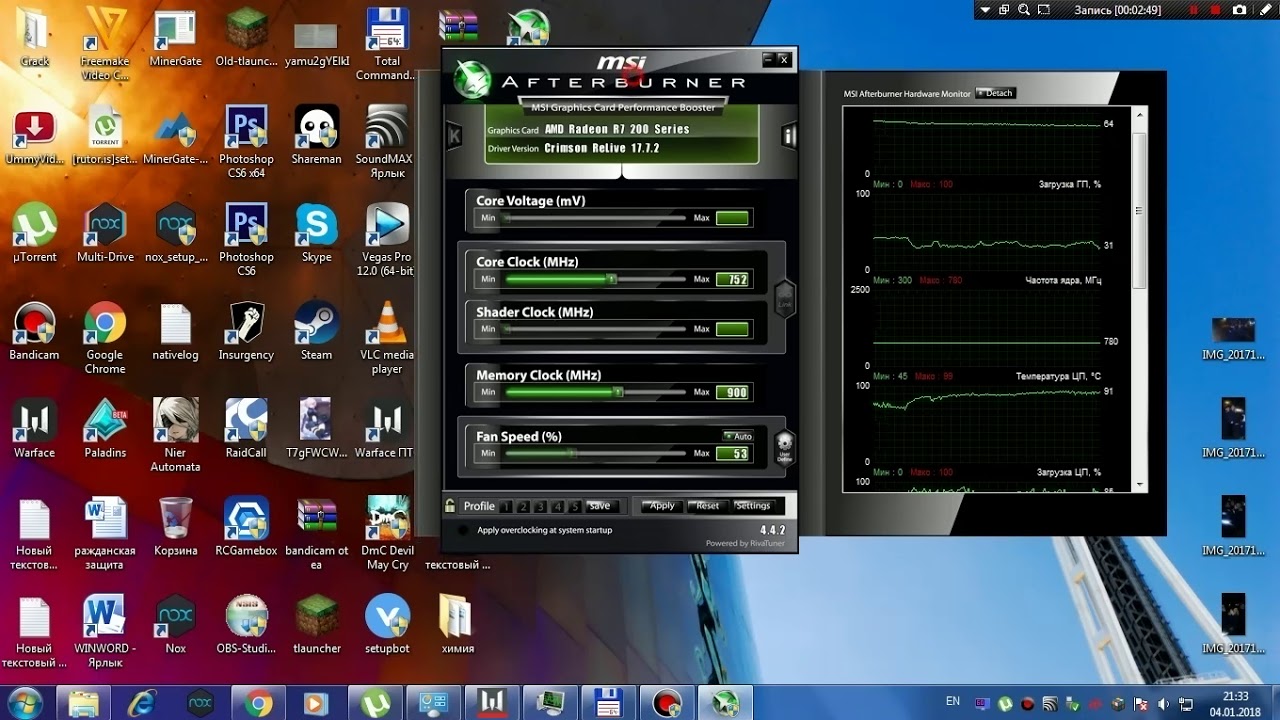Click the µTorrent taskbar icon
1280x720 pixels.
(x=376, y=703)
